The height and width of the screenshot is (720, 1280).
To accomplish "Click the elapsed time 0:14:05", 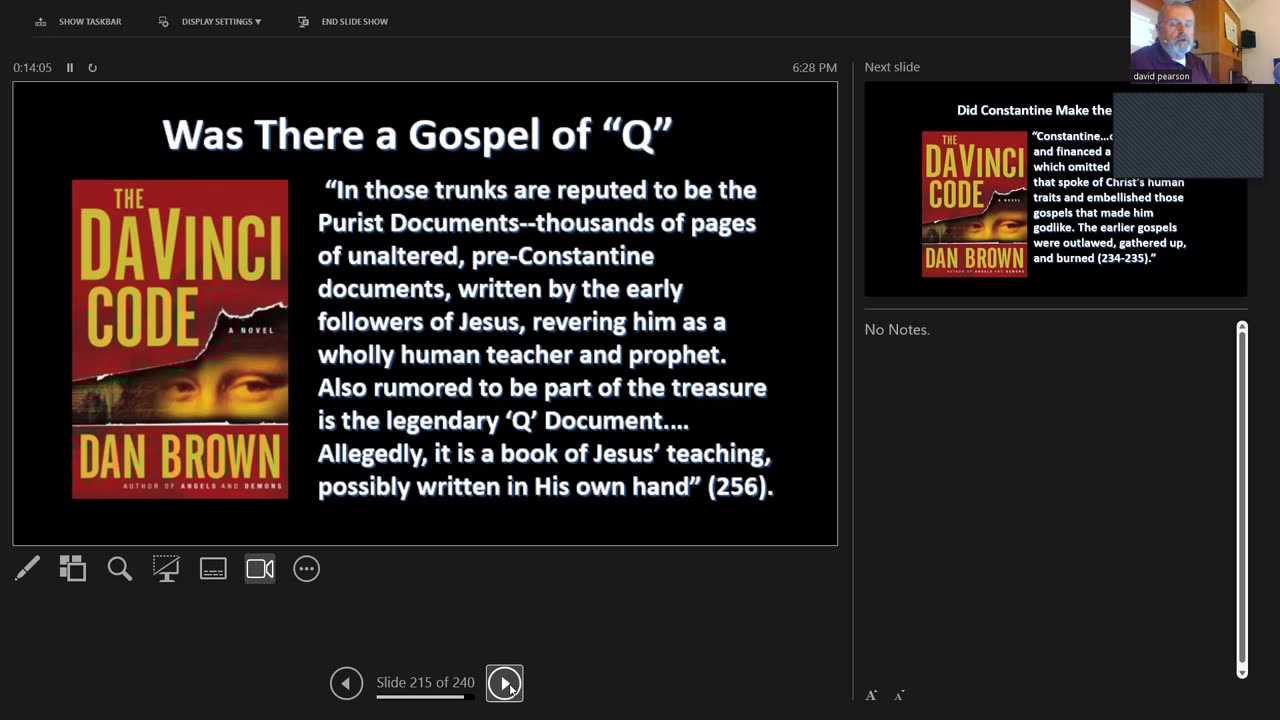I will tap(32, 68).
